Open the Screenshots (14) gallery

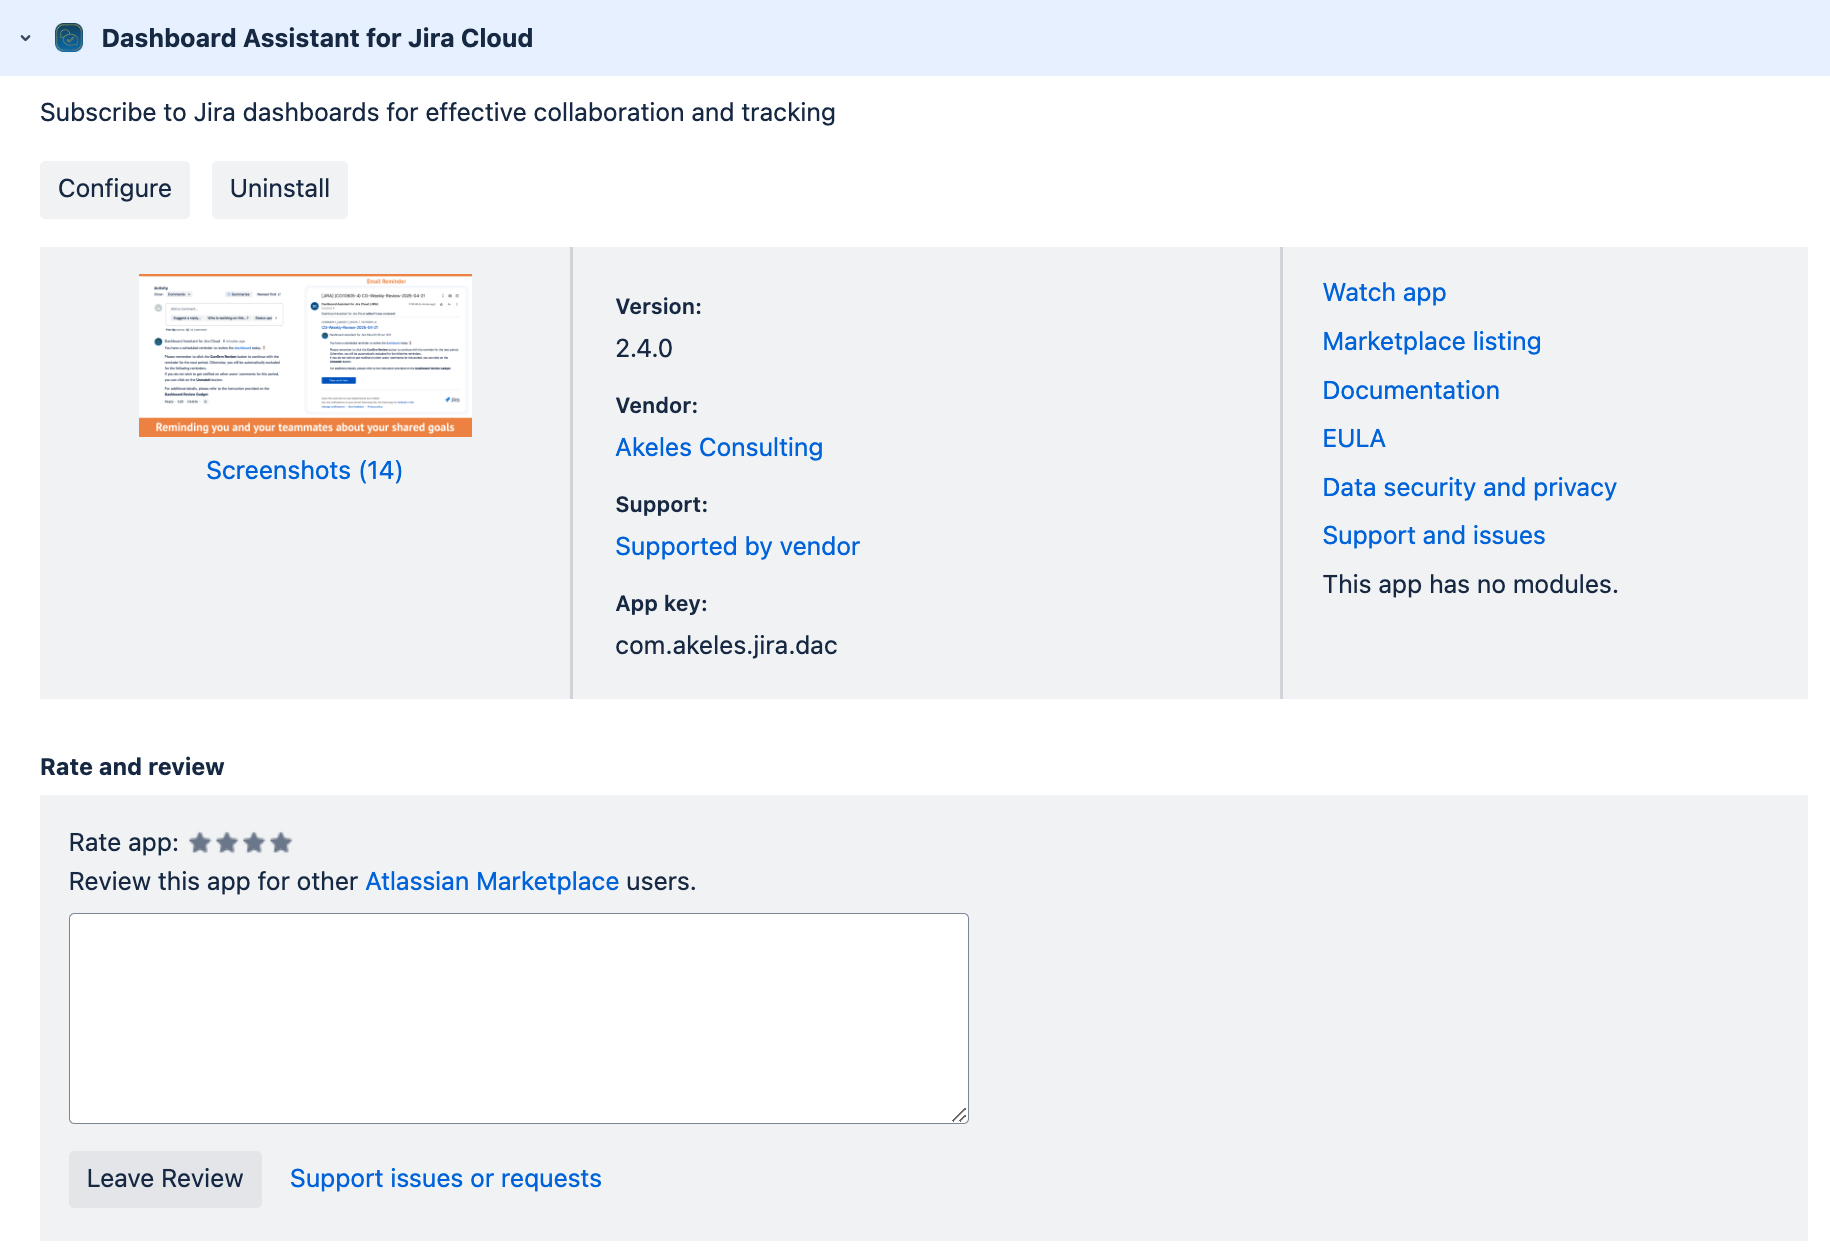coord(304,470)
